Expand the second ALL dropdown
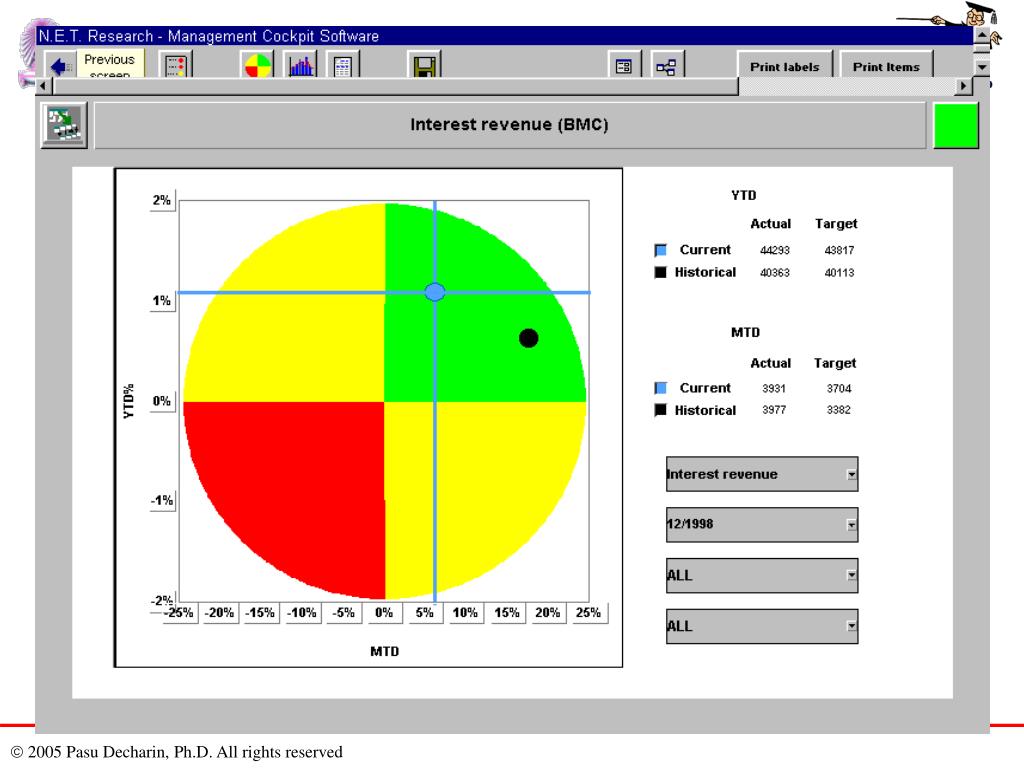Screen dimensions: 1024x768 [852, 626]
